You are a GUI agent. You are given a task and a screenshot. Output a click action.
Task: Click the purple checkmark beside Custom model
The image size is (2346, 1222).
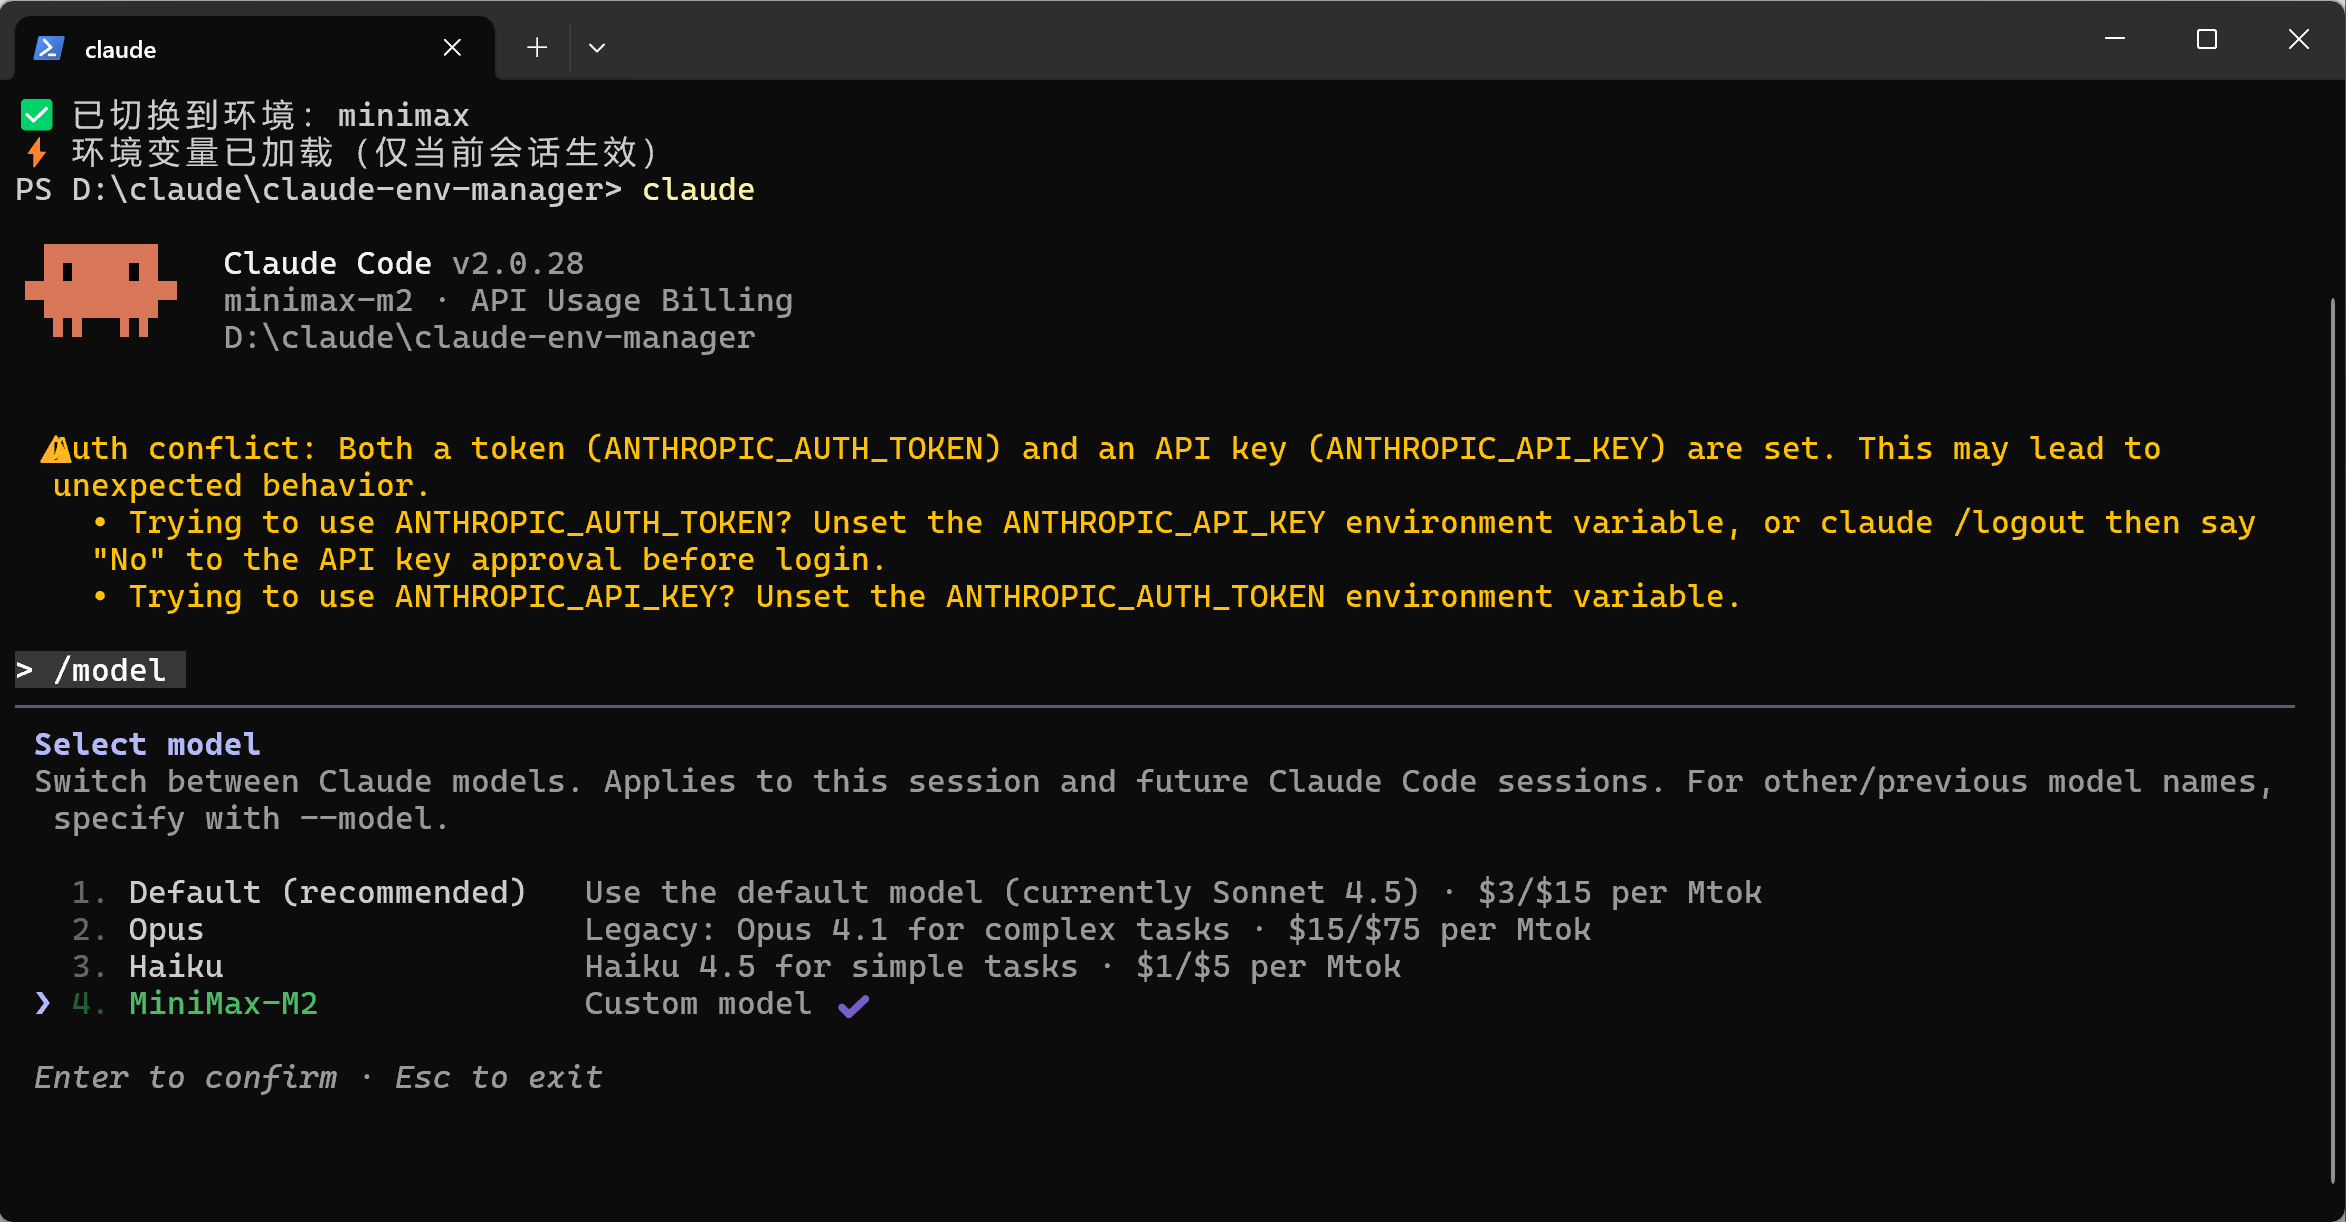click(x=853, y=1005)
